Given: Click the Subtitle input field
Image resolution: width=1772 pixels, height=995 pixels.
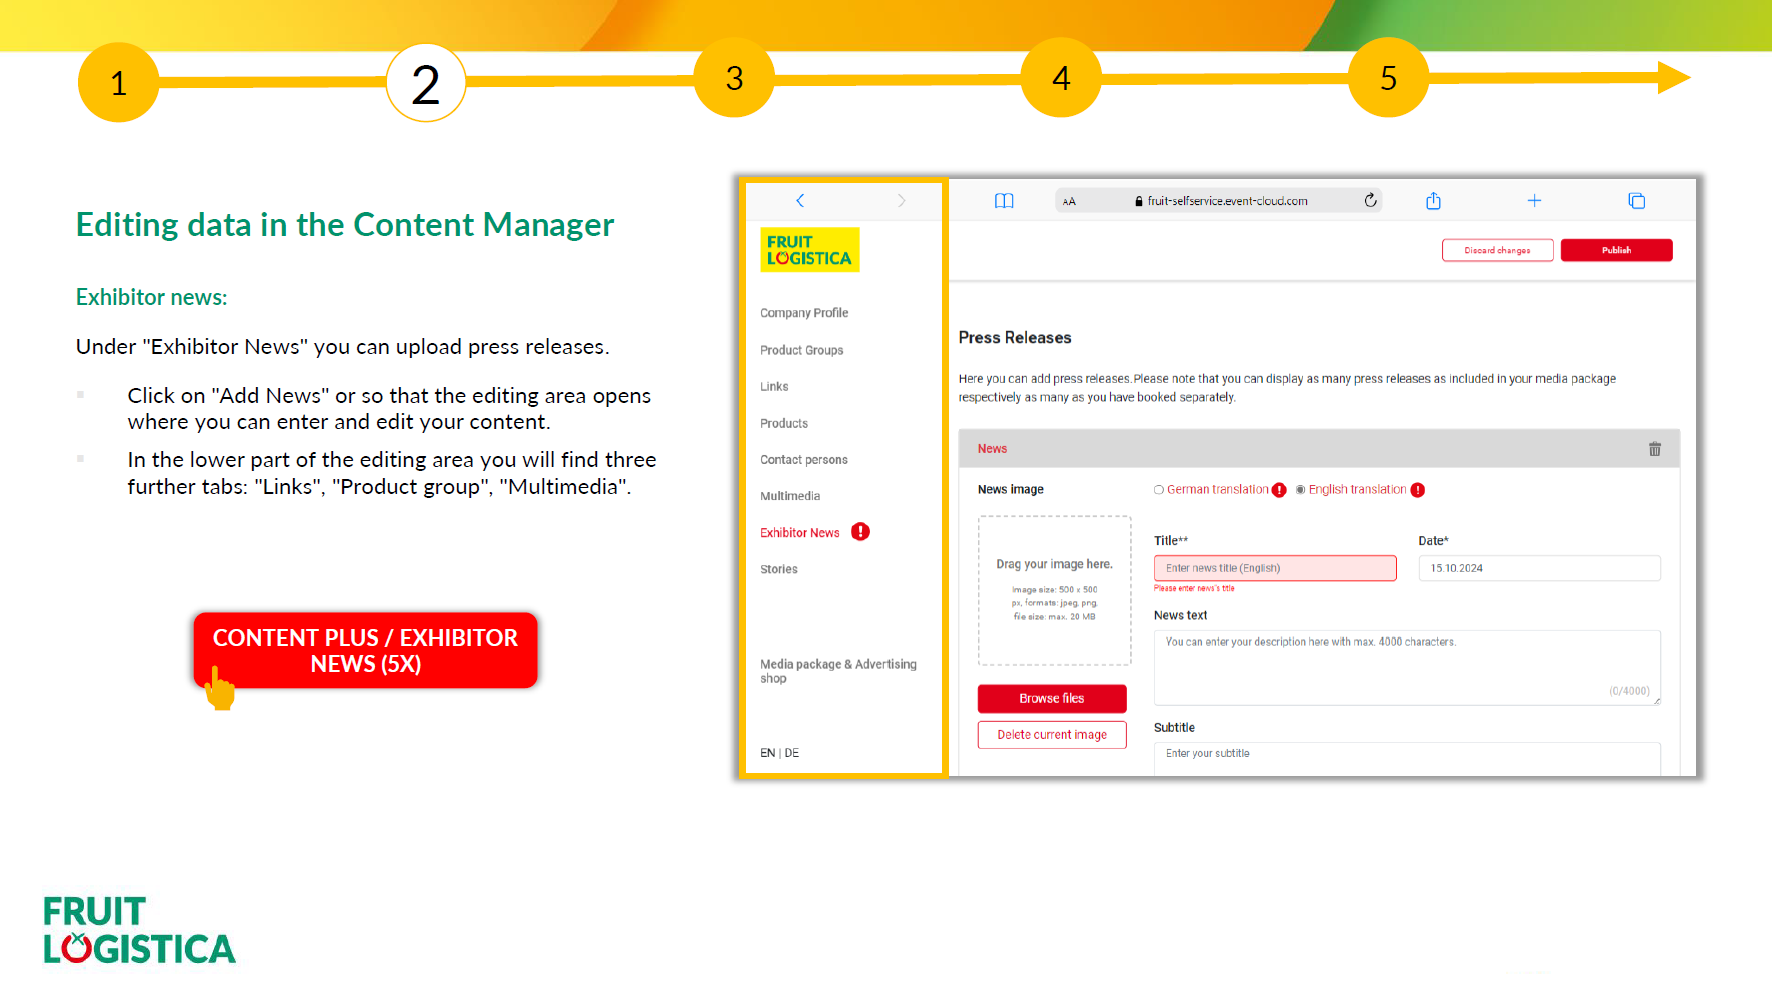Looking at the screenshot, I should point(1407,758).
